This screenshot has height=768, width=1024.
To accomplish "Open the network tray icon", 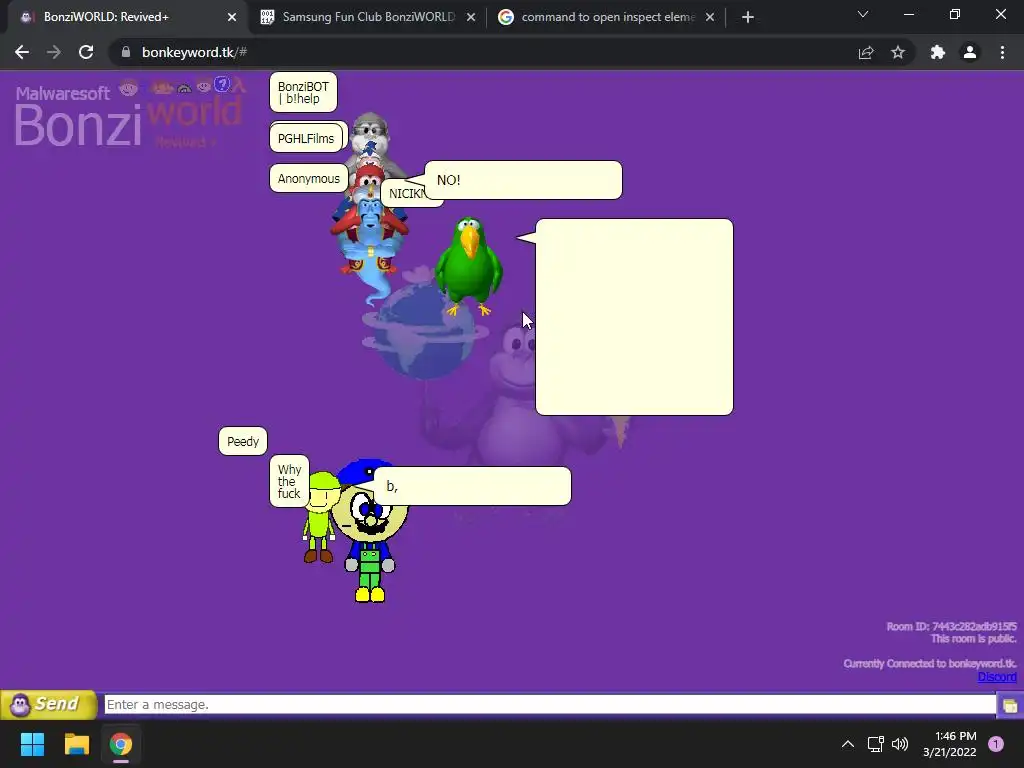I will click(x=875, y=744).
